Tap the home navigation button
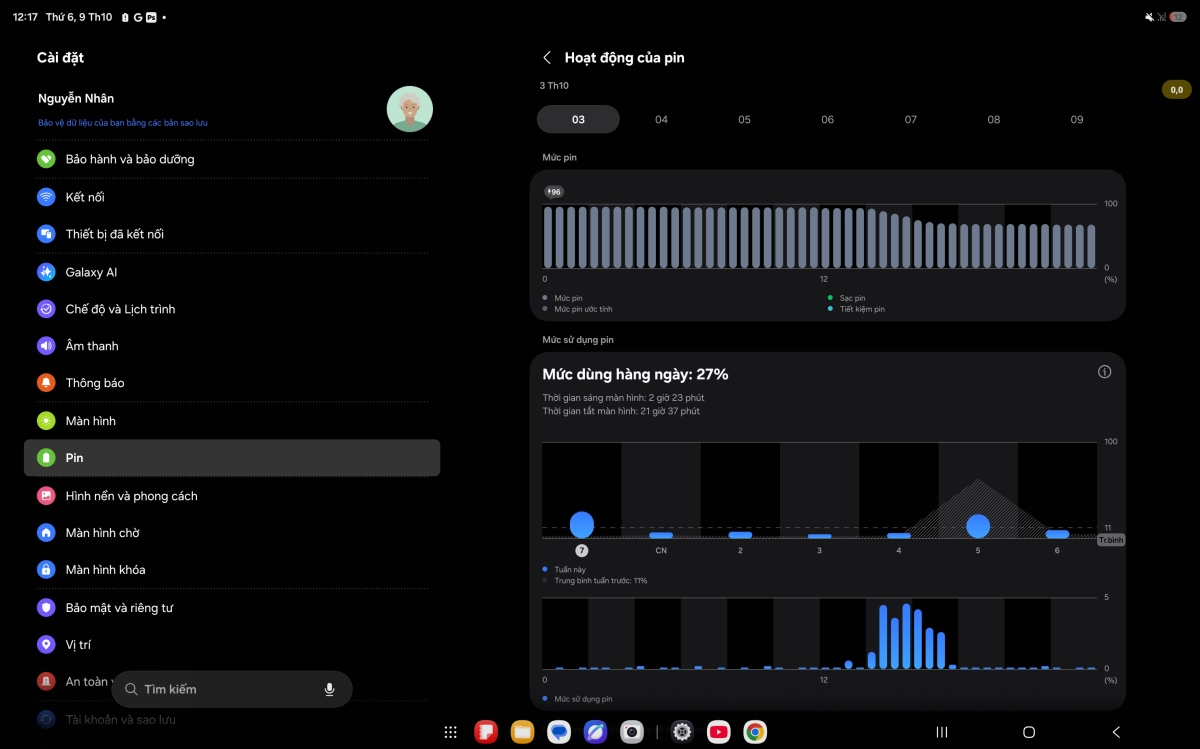Image resolution: width=1200 pixels, height=749 pixels. pos(1028,732)
